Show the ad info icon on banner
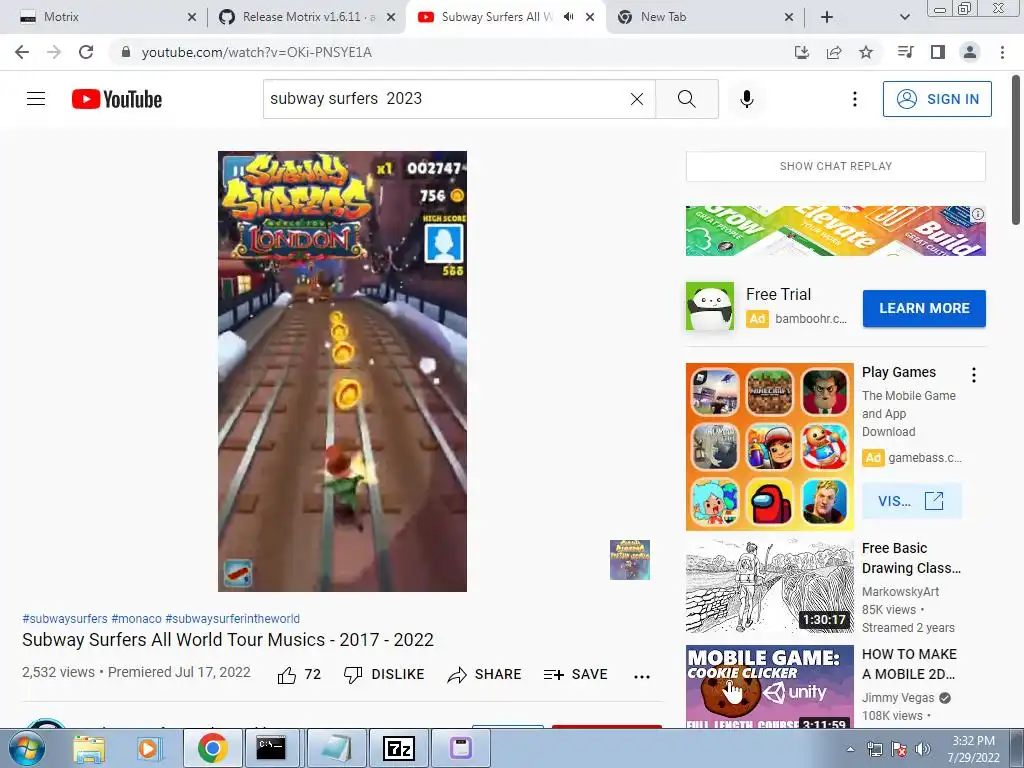 point(978,214)
